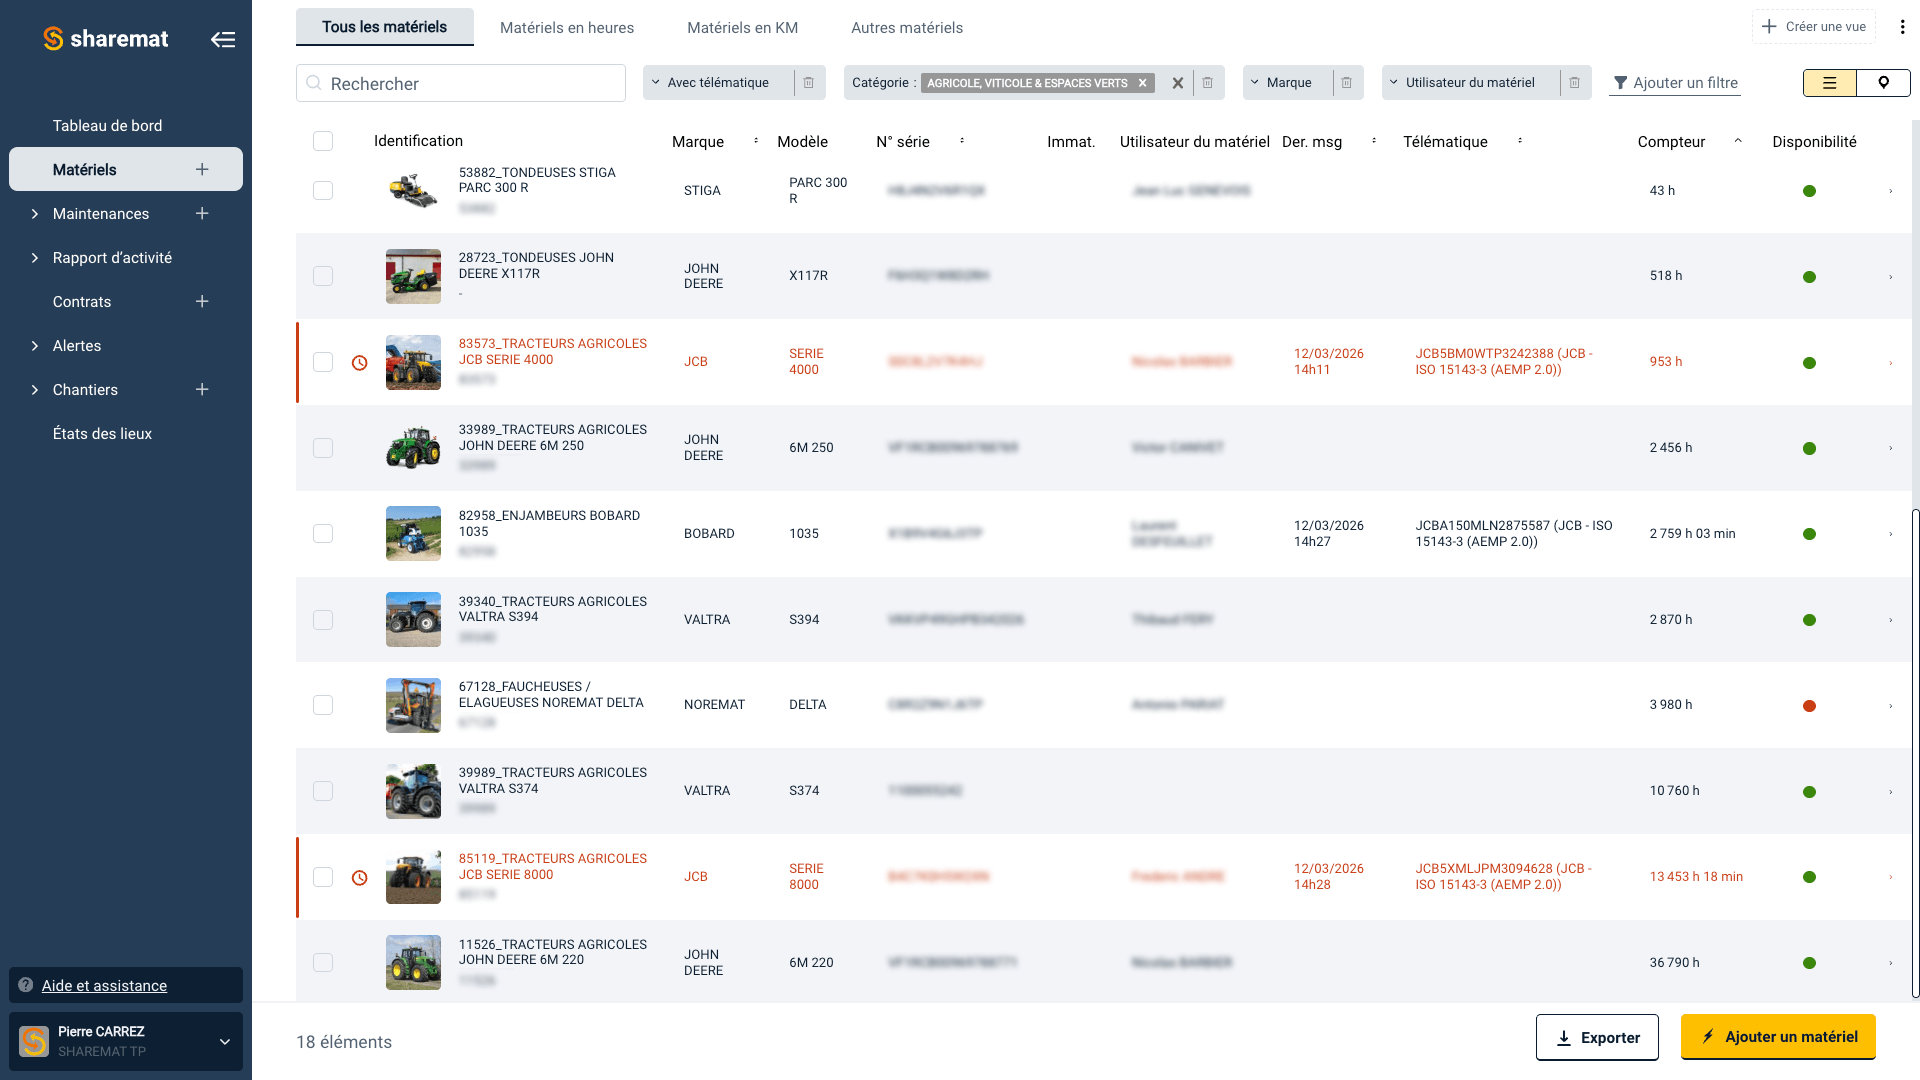Open the three-dot options menu
The image size is (1920, 1080).
pos(1903,26)
